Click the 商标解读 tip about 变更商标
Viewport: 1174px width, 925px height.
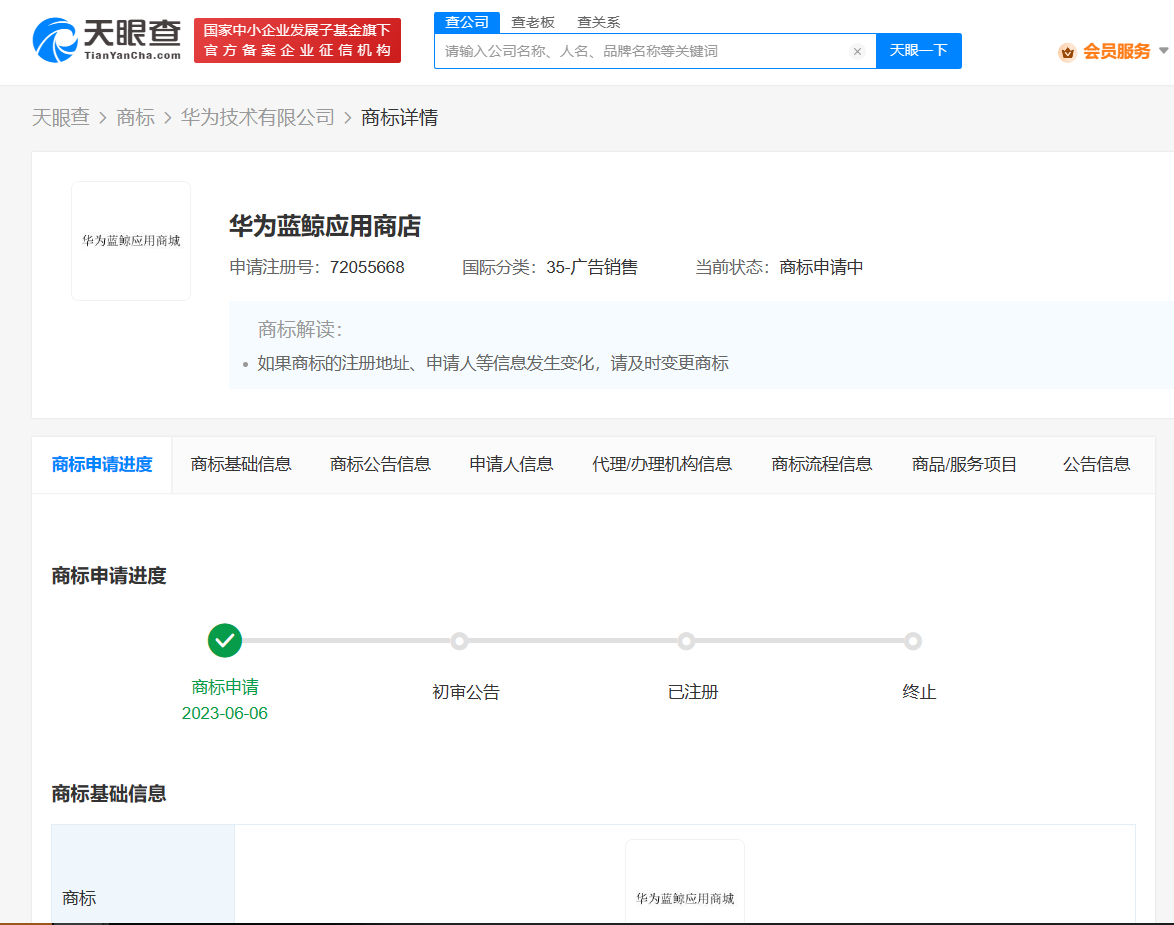[493, 363]
